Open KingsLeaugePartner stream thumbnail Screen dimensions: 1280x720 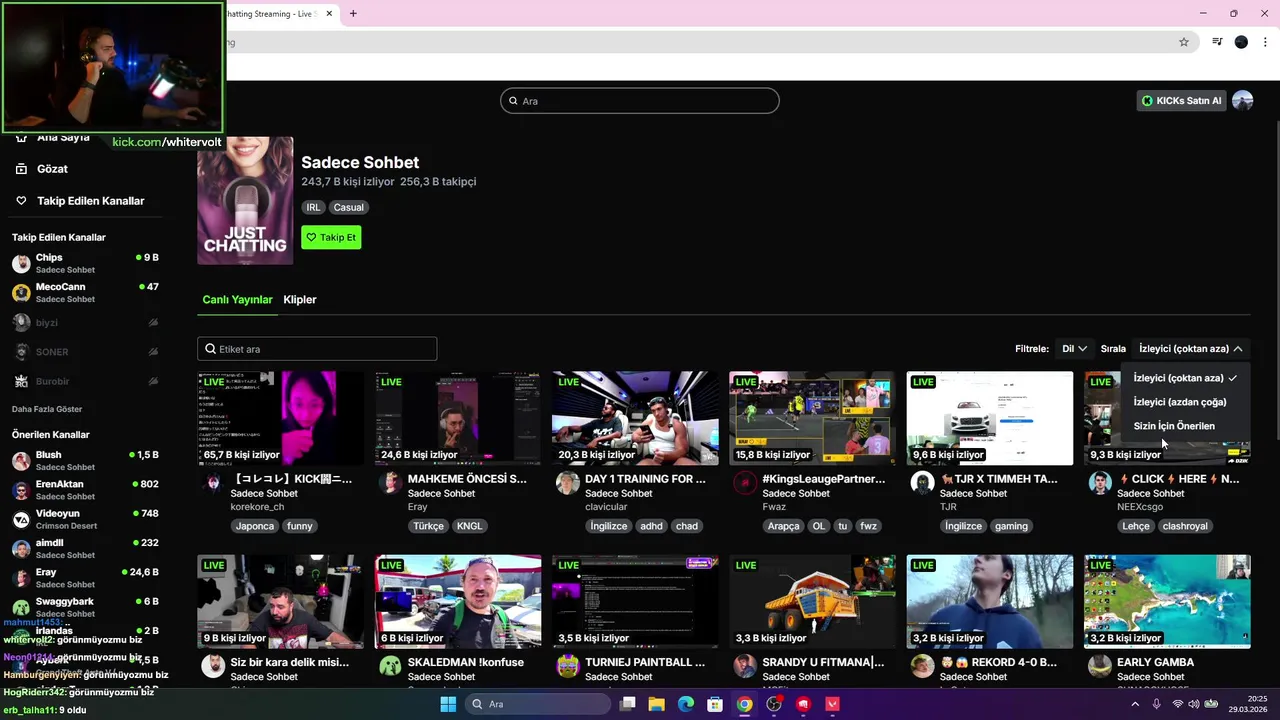click(x=812, y=418)
